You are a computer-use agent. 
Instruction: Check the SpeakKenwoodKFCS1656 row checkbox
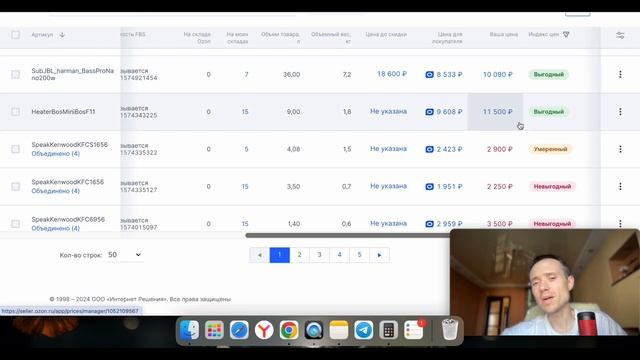16,149
